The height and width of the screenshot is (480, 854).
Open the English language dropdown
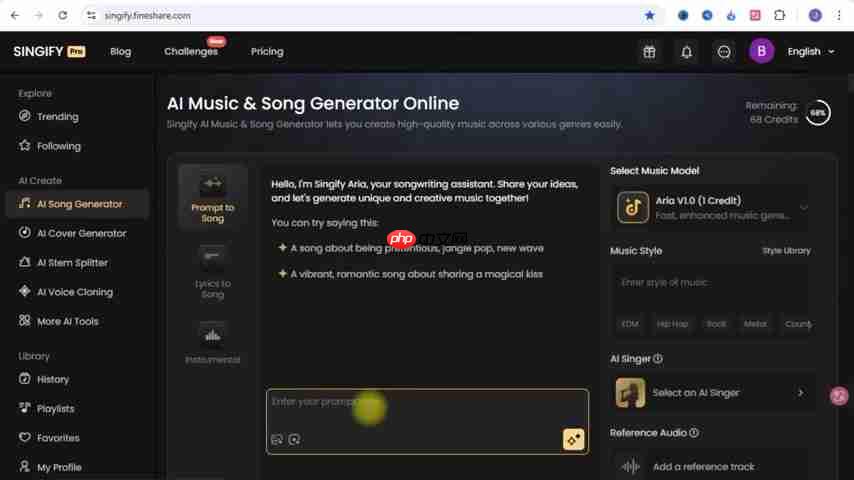pos(810,52)
